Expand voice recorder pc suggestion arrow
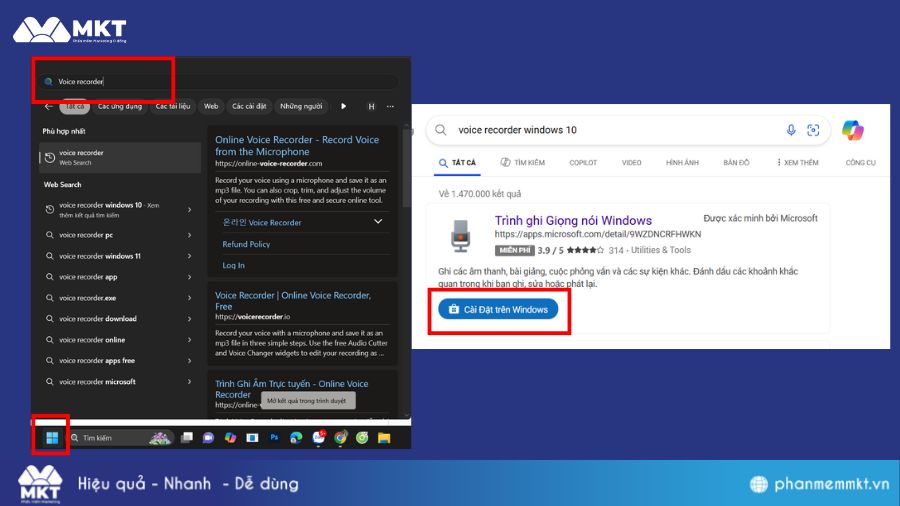The image size is (900, 506). (189, 235)
